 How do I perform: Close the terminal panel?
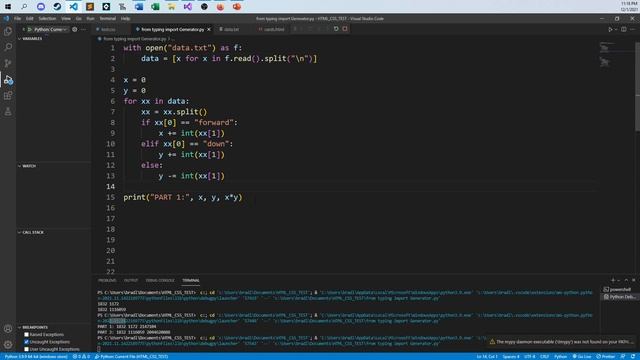pos(633,280)
